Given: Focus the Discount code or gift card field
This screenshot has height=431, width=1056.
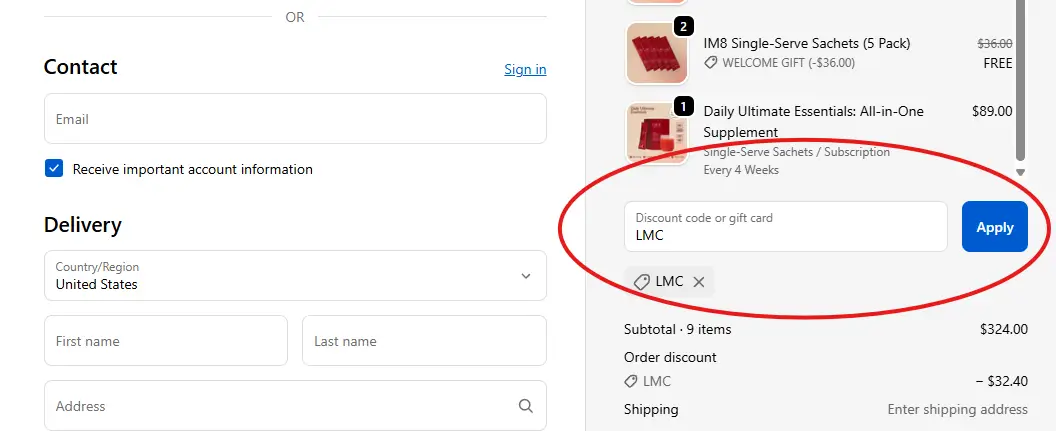Looking at the screenshot, I should click(785, 226).
